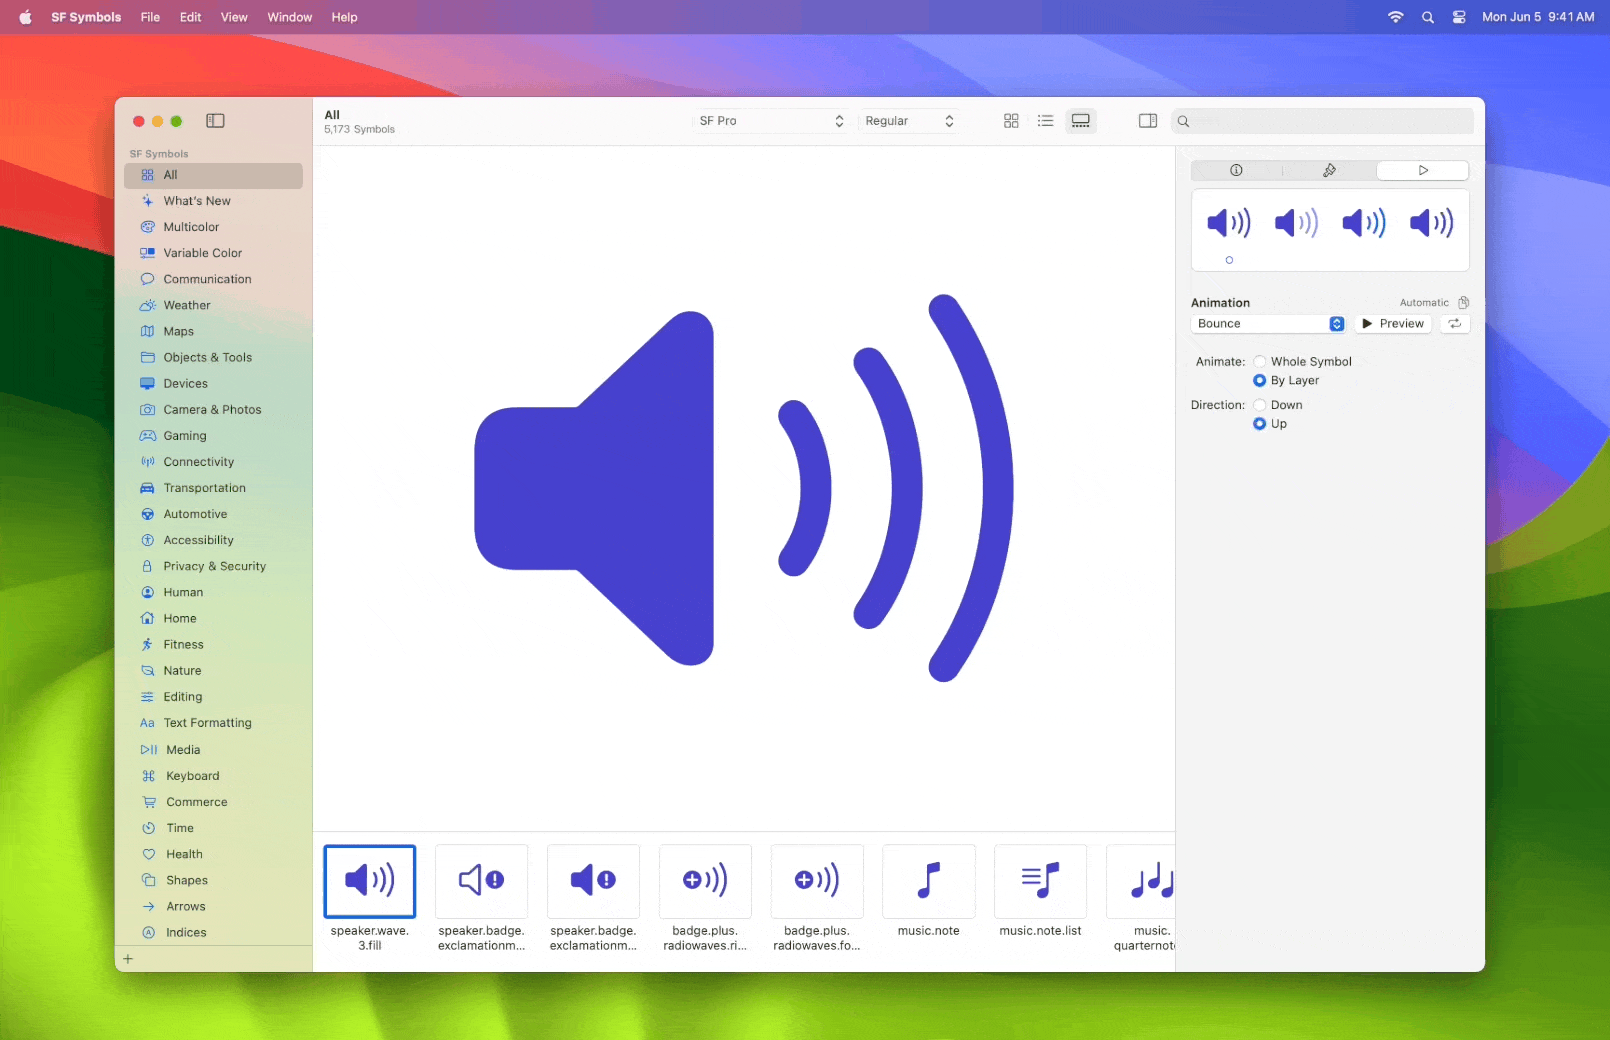Expand the Bounce animation dropdown
This screenshot has height=1040, width=1610.
[x=1269, y=324]
